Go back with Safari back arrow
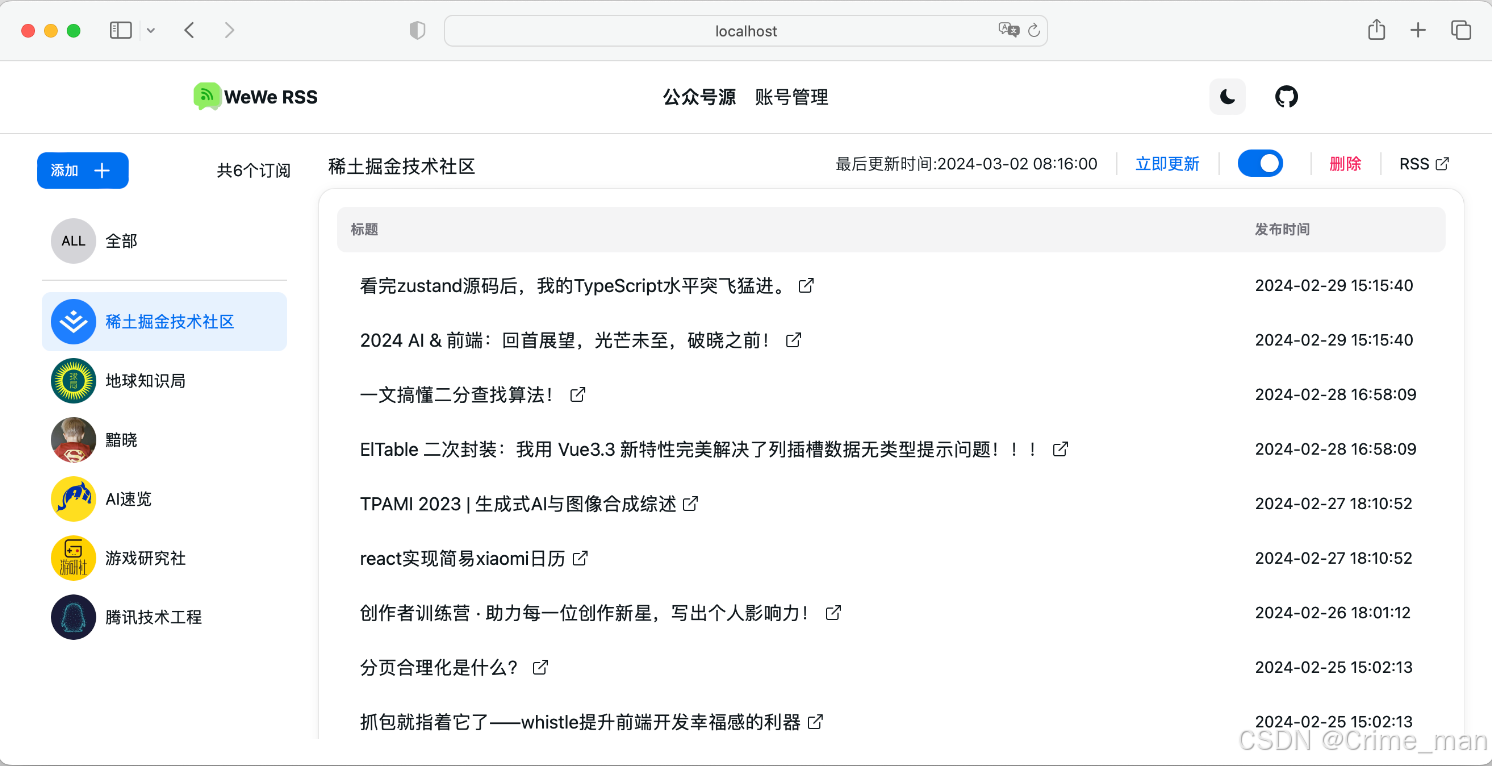Image resolution: width=1492 pixels, height=766 pixels. 189,30
